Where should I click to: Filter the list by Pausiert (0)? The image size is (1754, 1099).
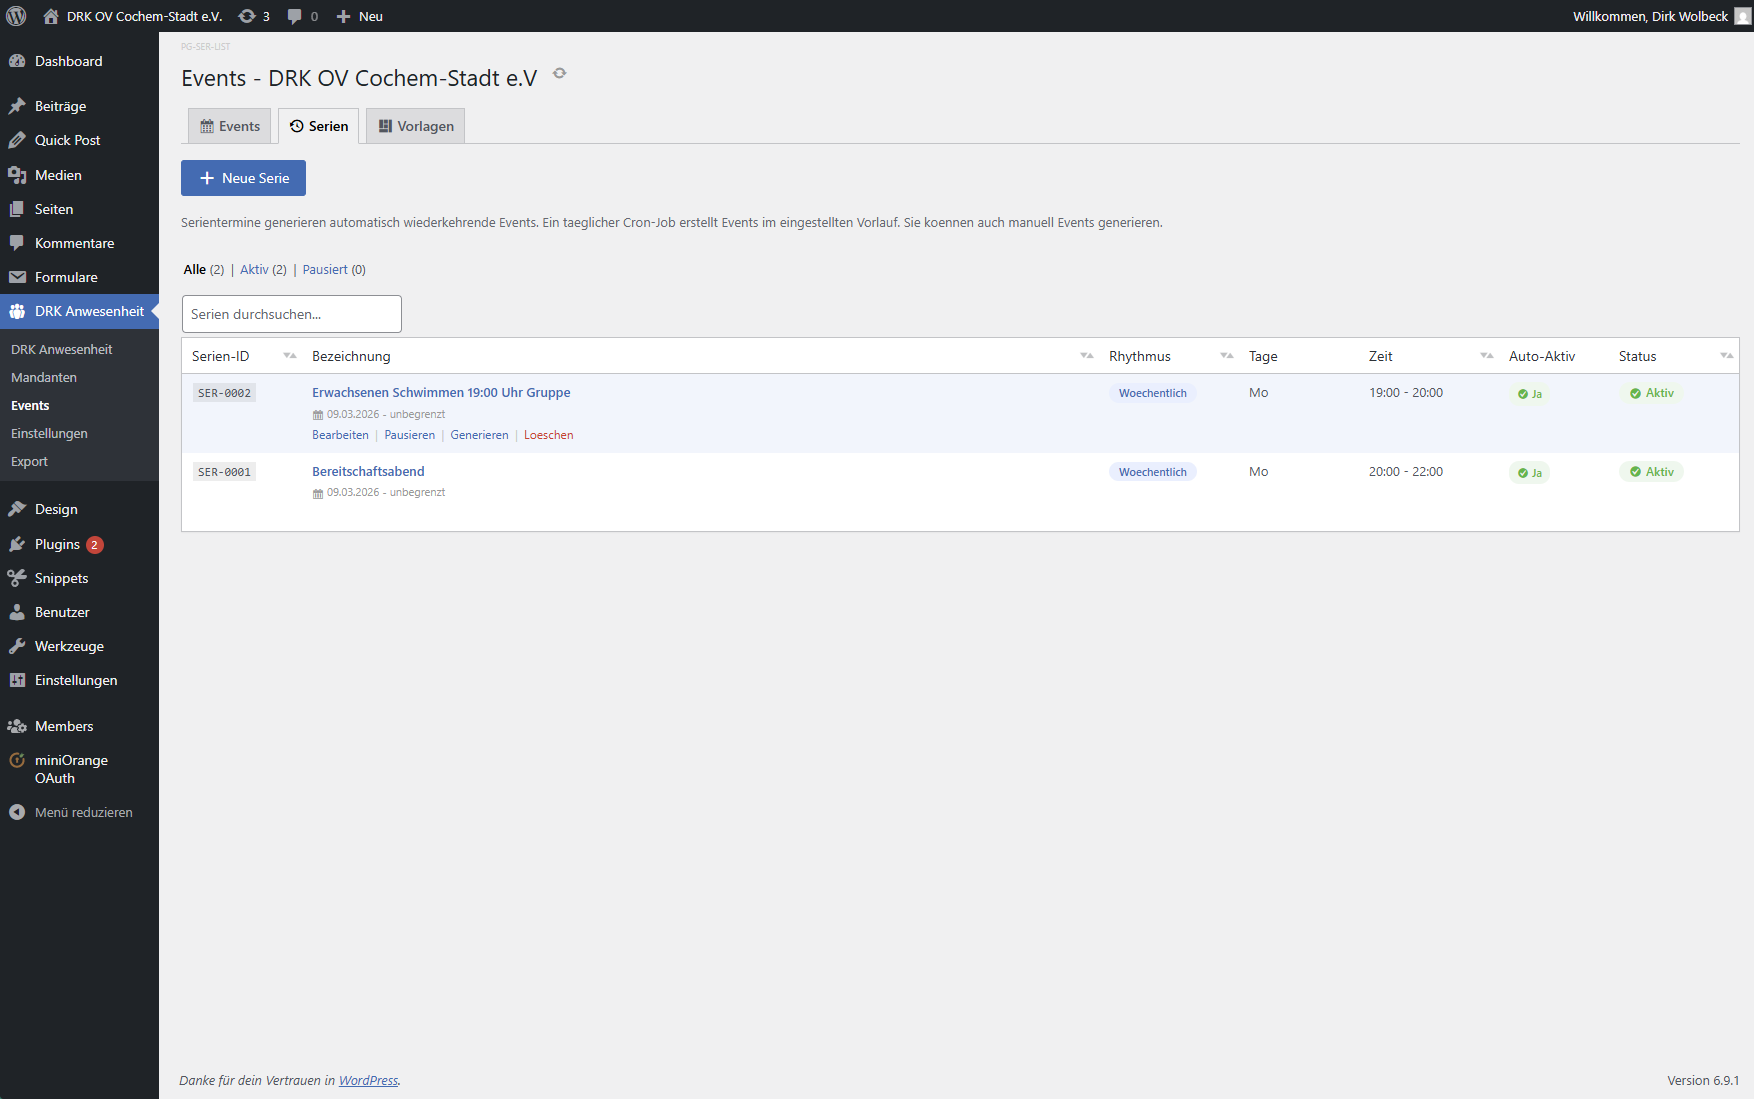coord(334,269)
